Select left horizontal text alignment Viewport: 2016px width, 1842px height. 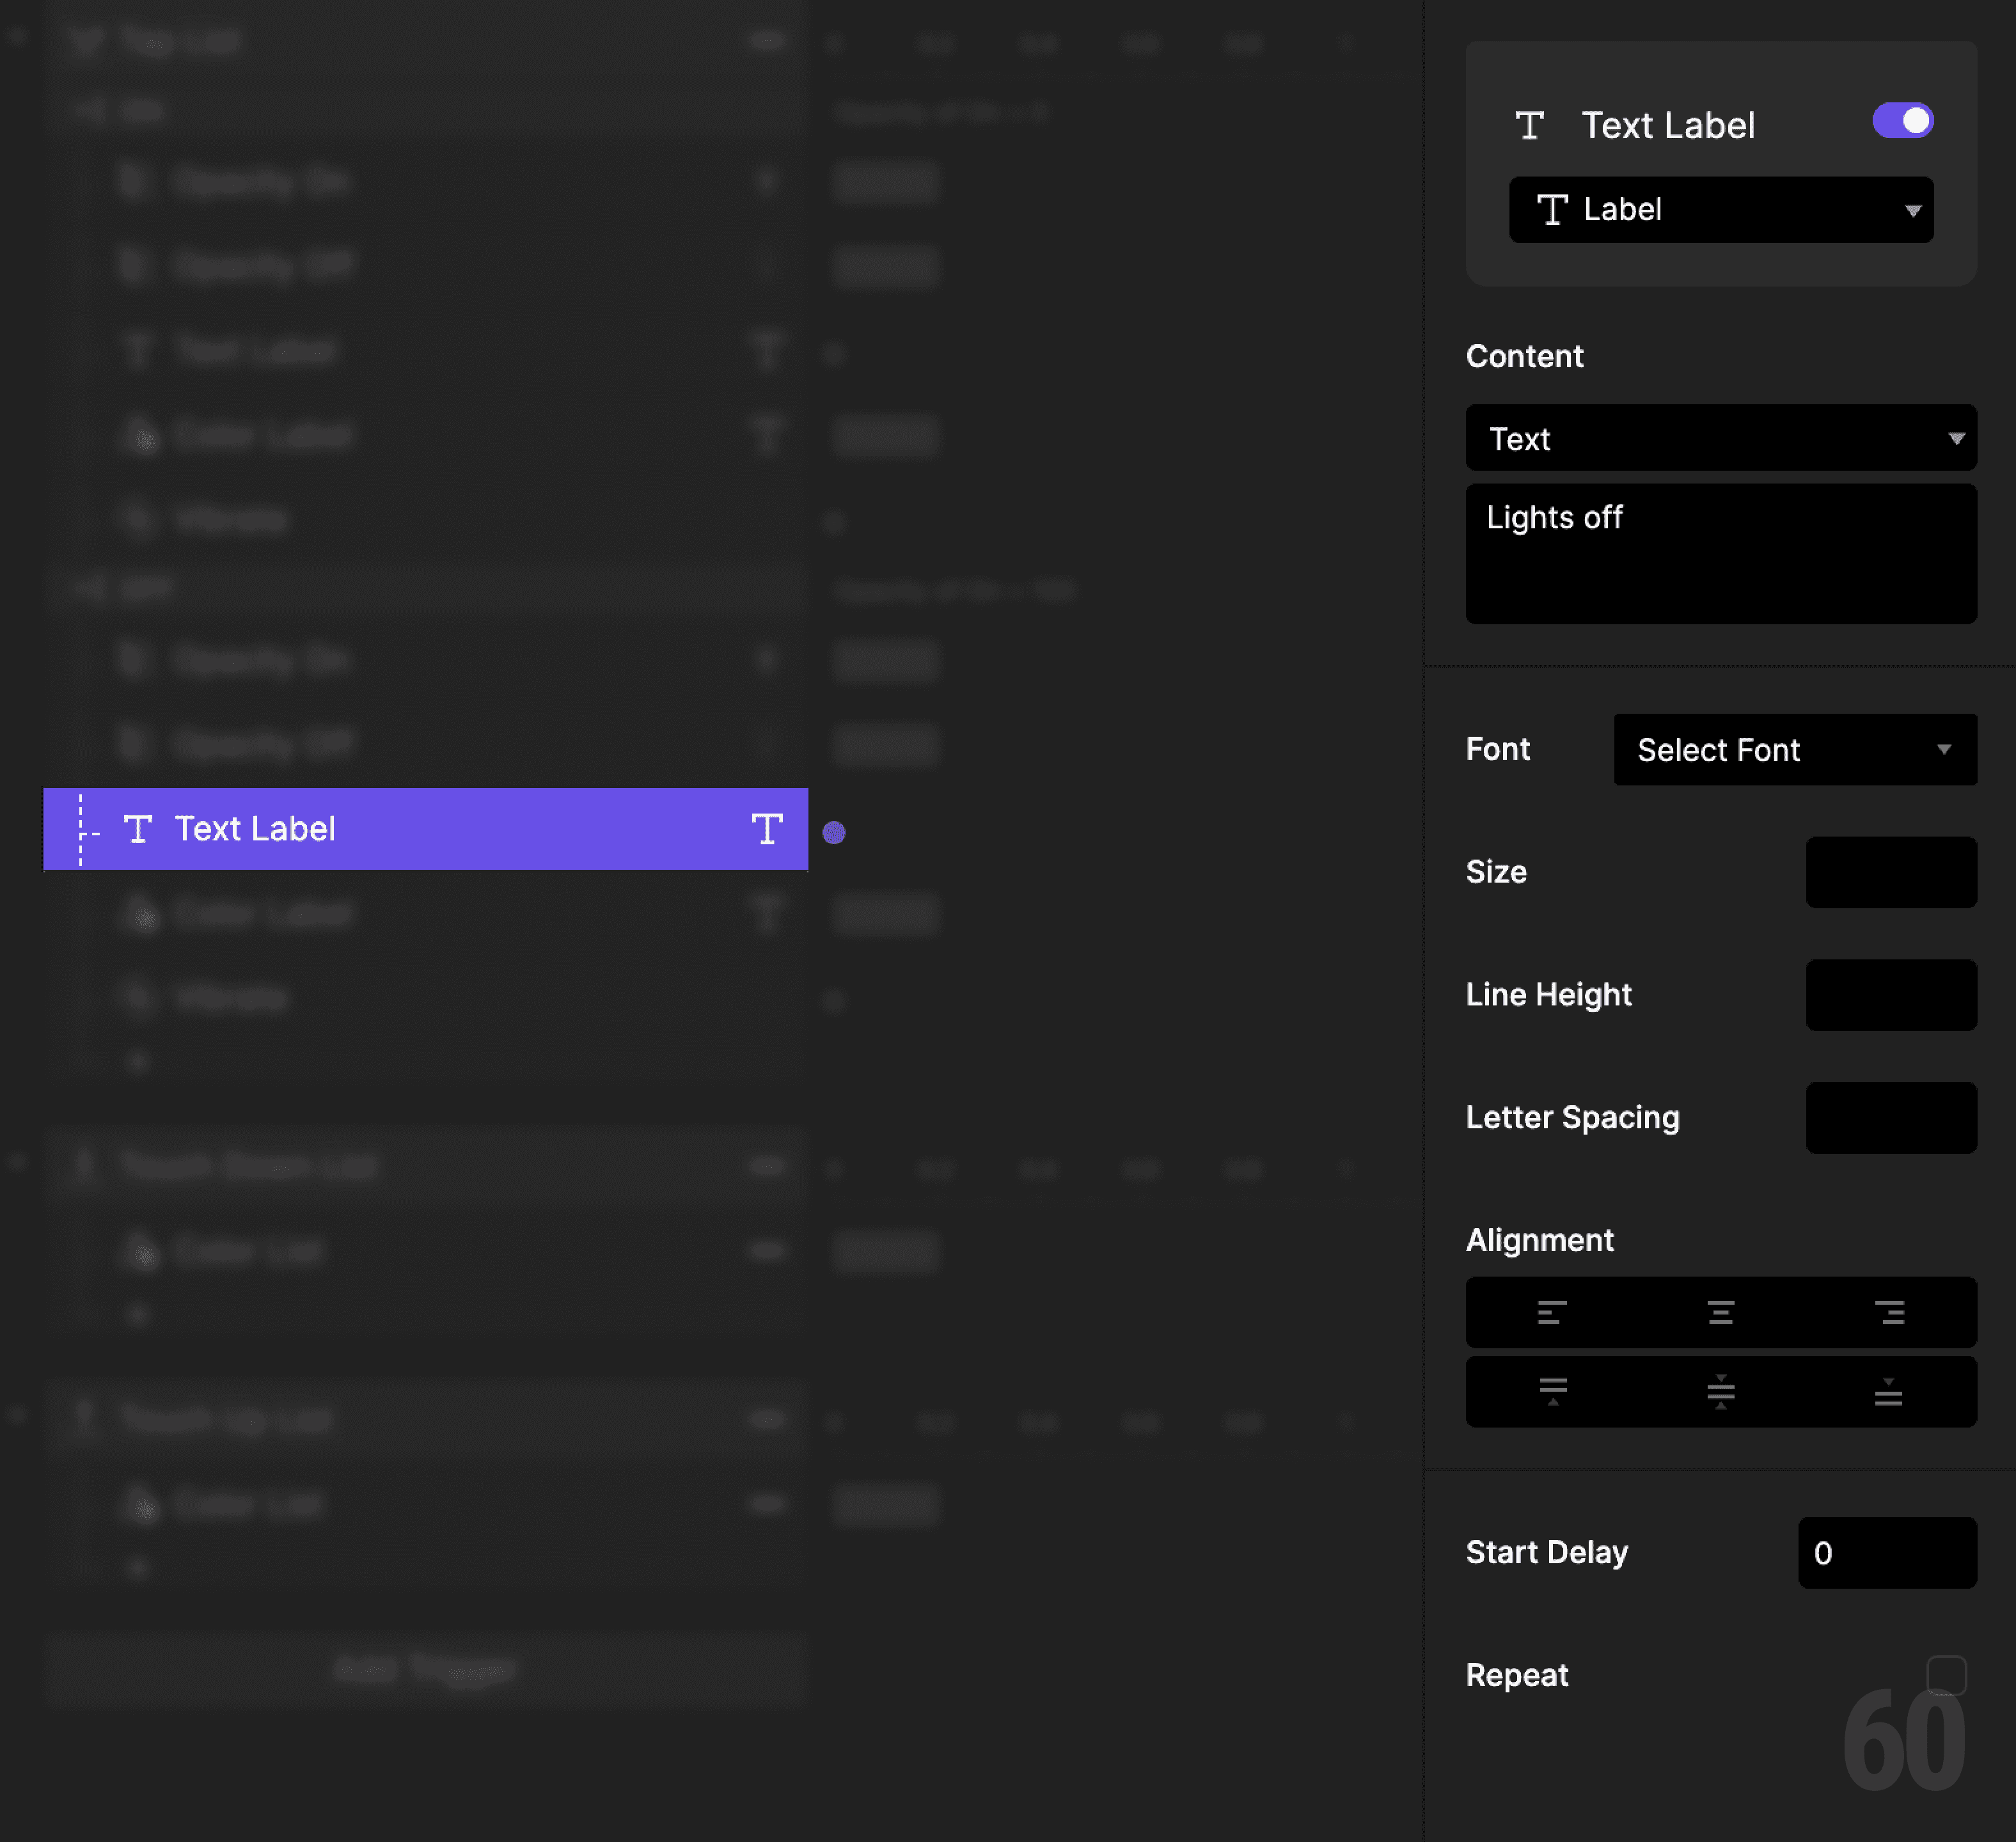coord(1550,1312)
